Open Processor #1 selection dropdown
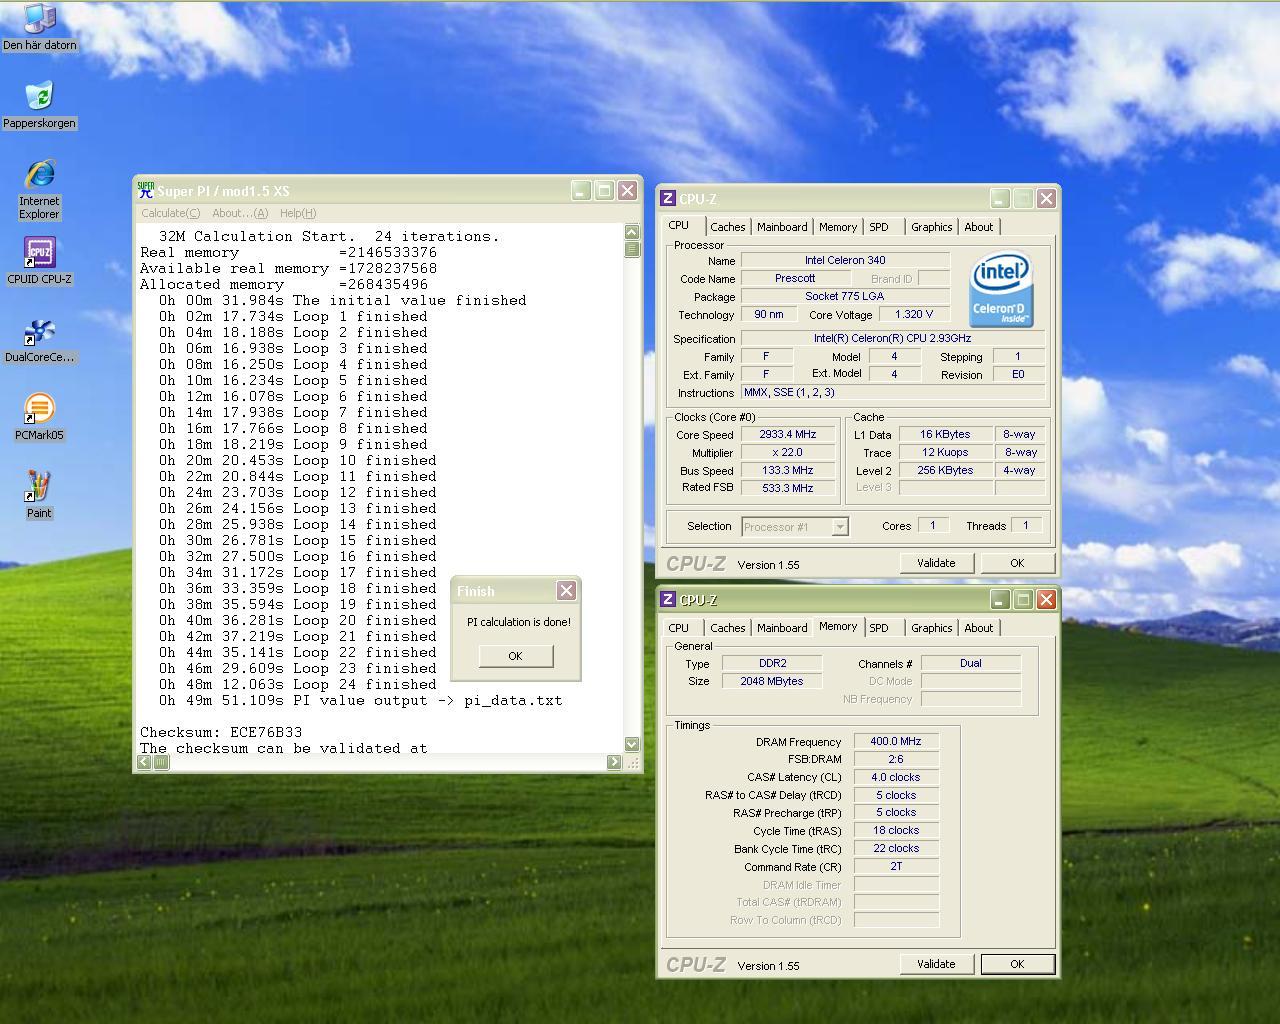 795,526
